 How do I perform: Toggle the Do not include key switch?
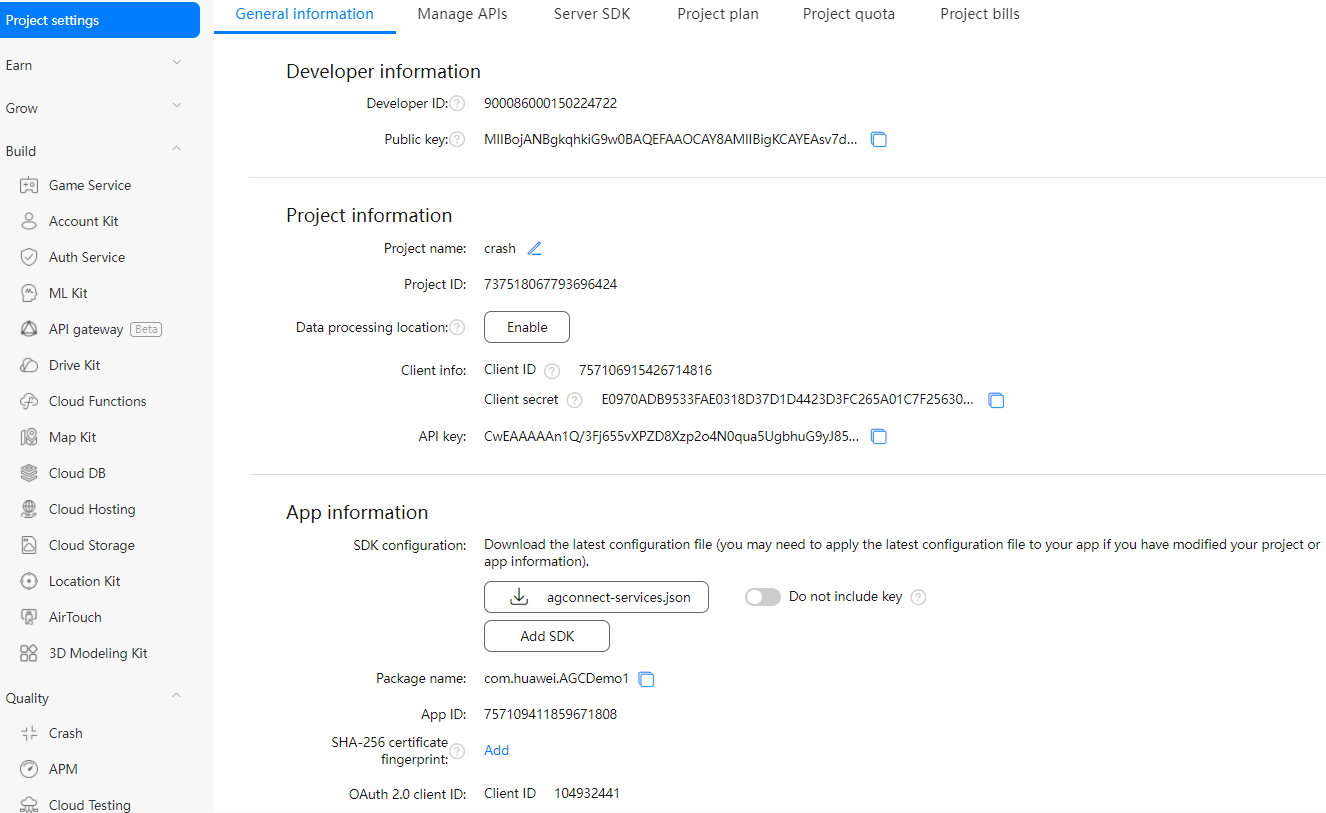coord(762,597)
